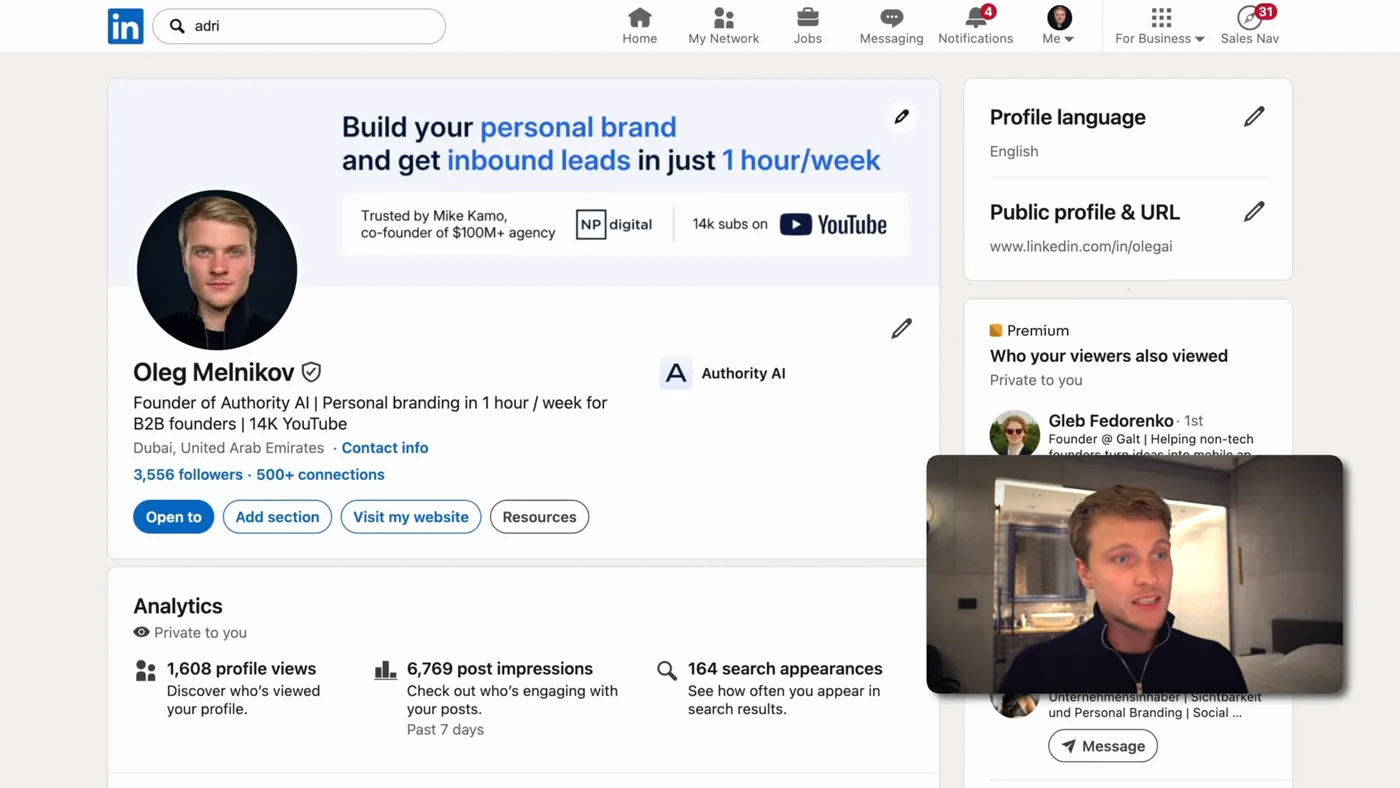1400x788 pixels.
Task: Click the LinkedIn logo
Action: point(125,26)
